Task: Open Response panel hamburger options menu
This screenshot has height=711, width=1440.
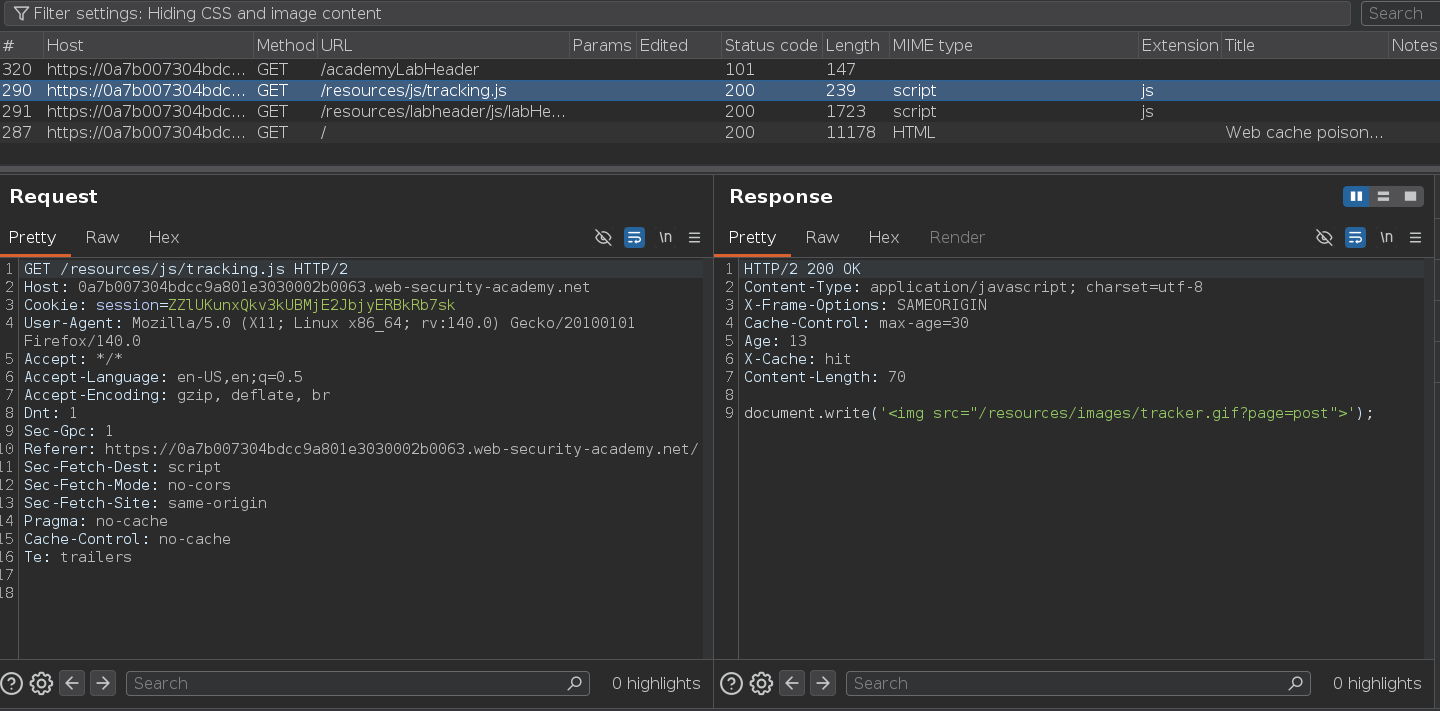Action: [x=1415, y=237]
